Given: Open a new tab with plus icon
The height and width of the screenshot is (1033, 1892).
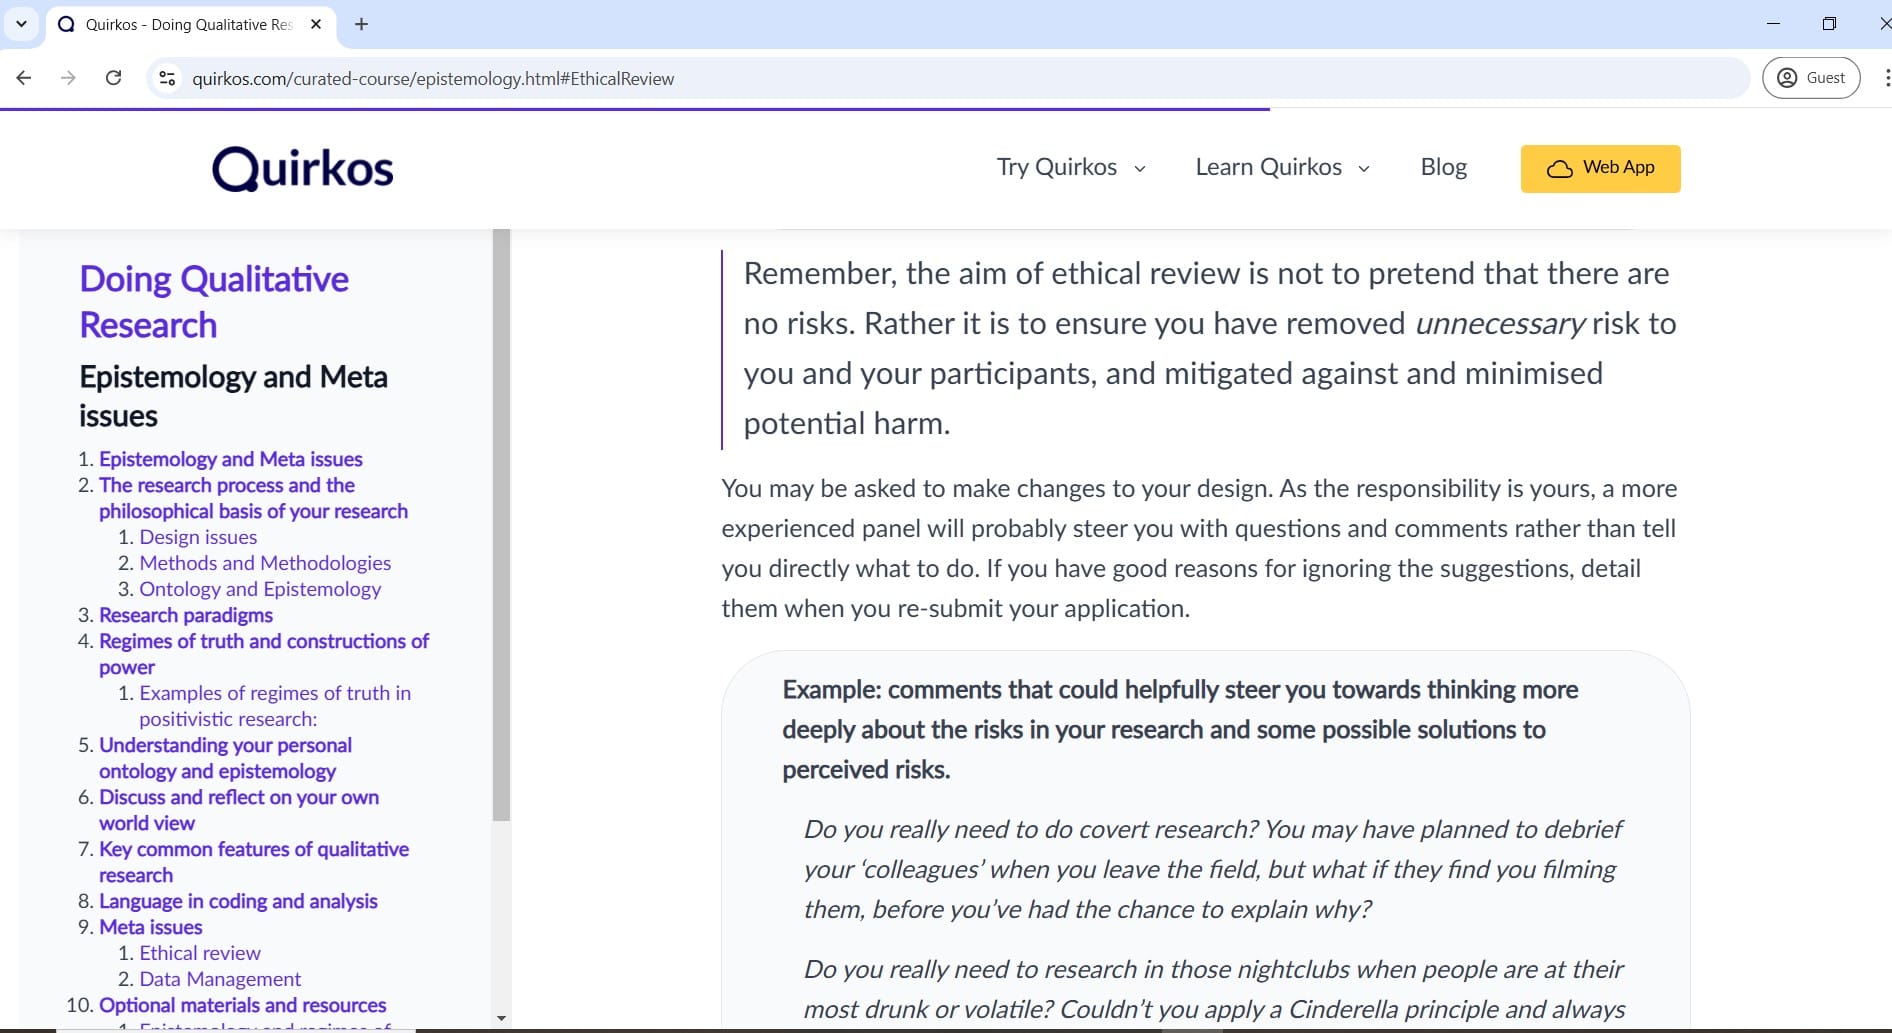Looking at the screenshot, I should 362,24.
